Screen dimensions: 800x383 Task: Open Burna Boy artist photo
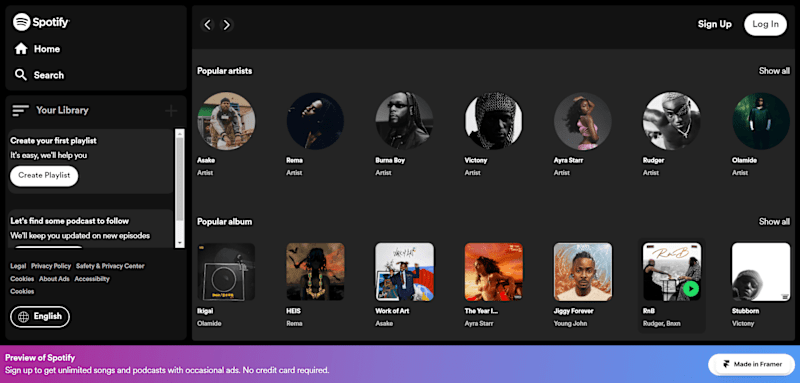pyautogui.click(x=405, y=121)
